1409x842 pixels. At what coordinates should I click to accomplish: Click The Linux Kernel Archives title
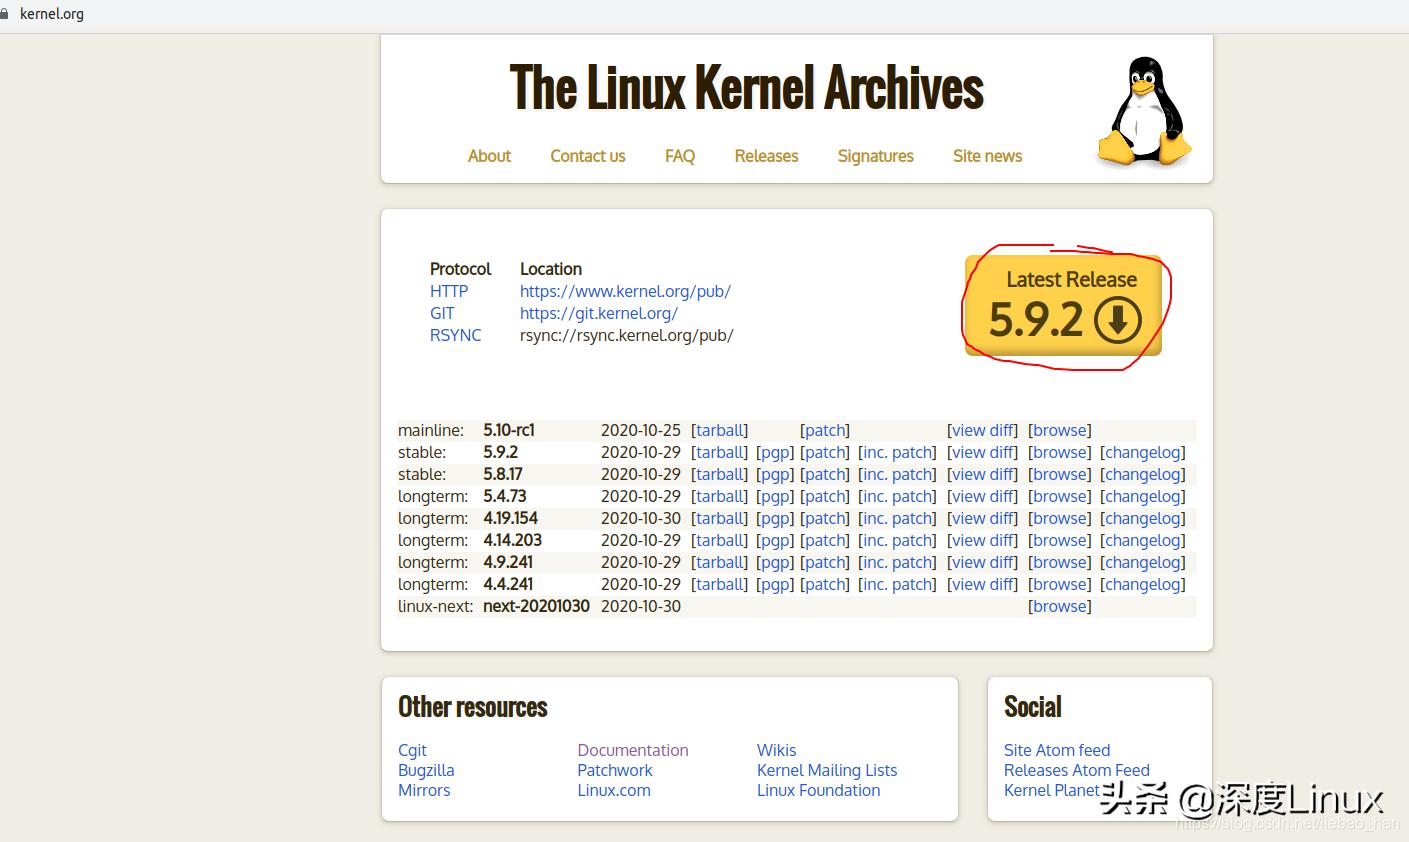(747, 88)
